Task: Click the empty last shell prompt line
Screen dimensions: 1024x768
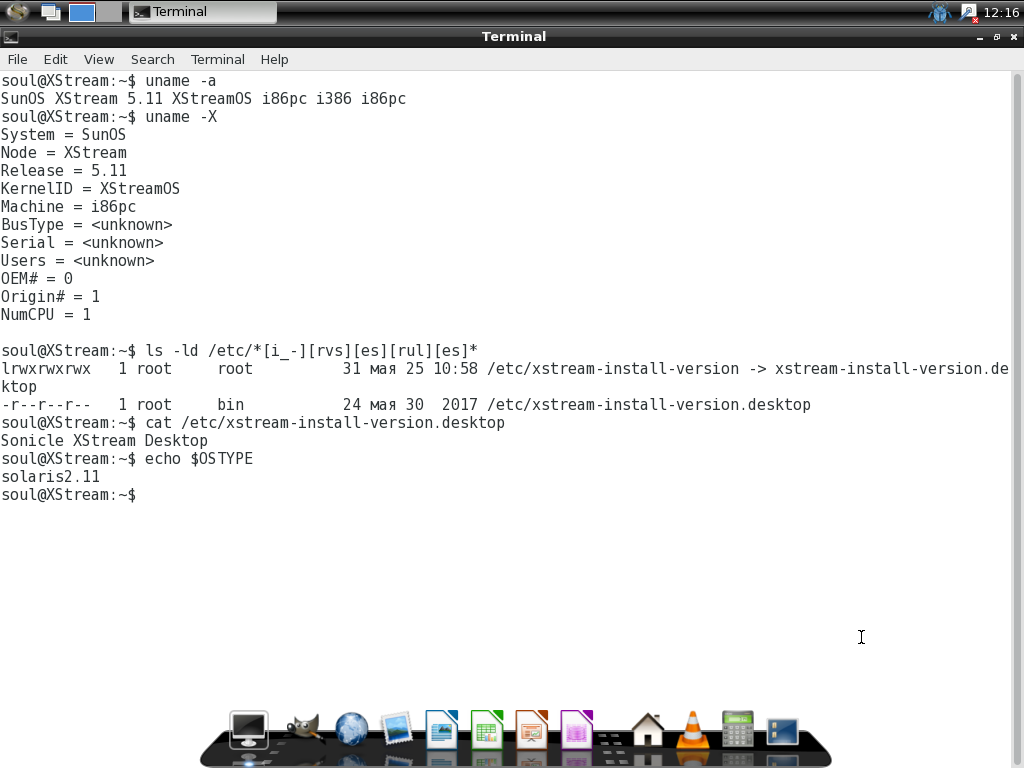Action: coord(68,495)
